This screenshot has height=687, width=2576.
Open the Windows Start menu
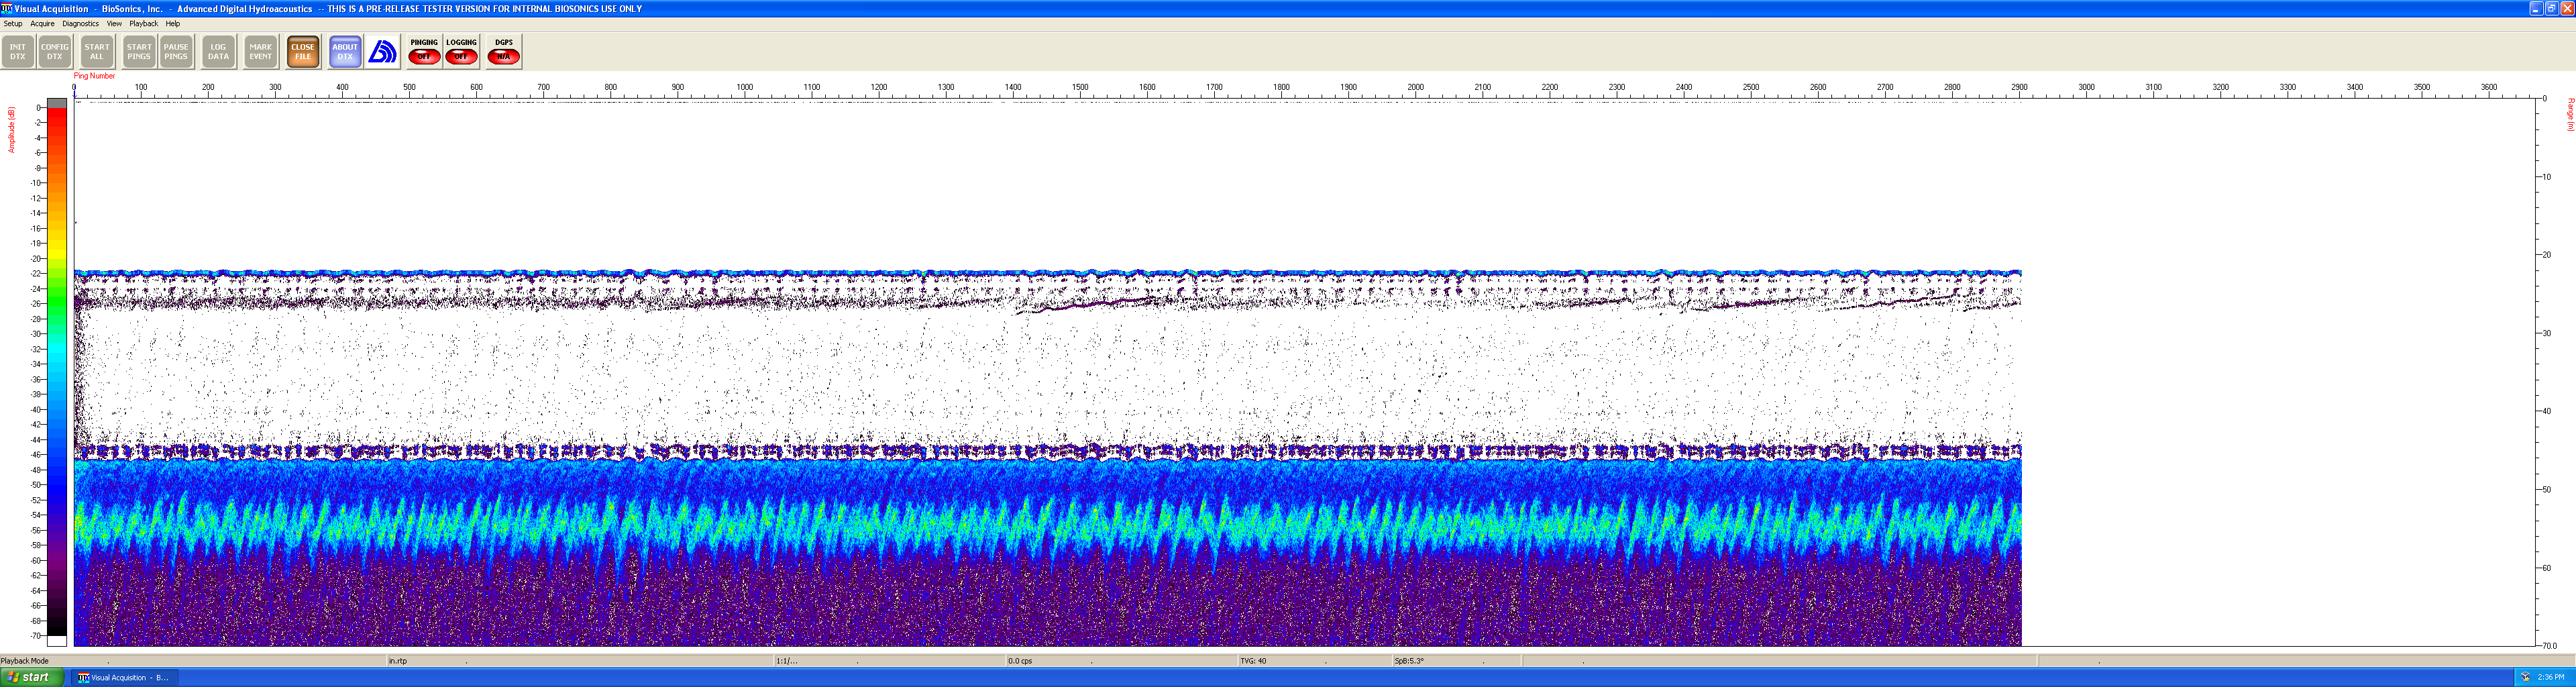click(x=33, y=677)
